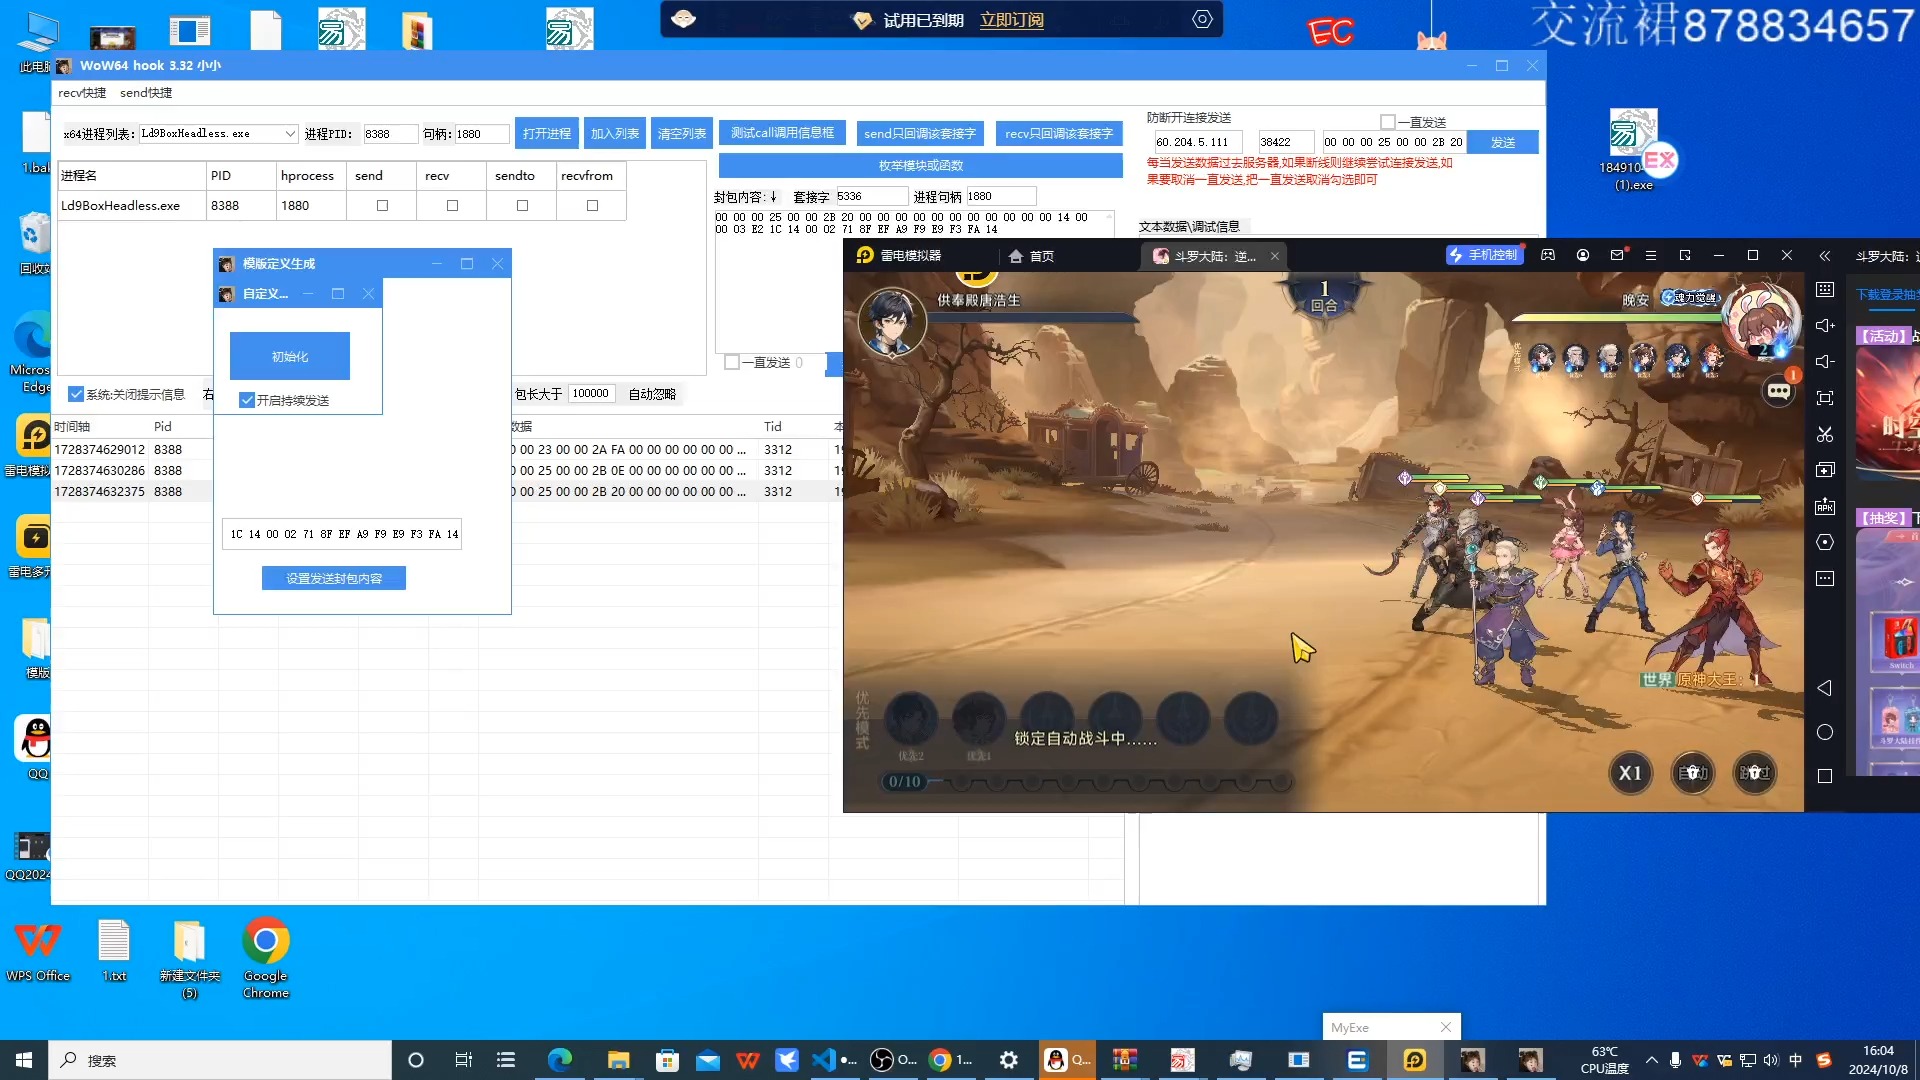Open more tools ellipsis in emulator sidebar
Image resolution: width=1920 pixels, height=1080 pixels.
click(1825, 578)
